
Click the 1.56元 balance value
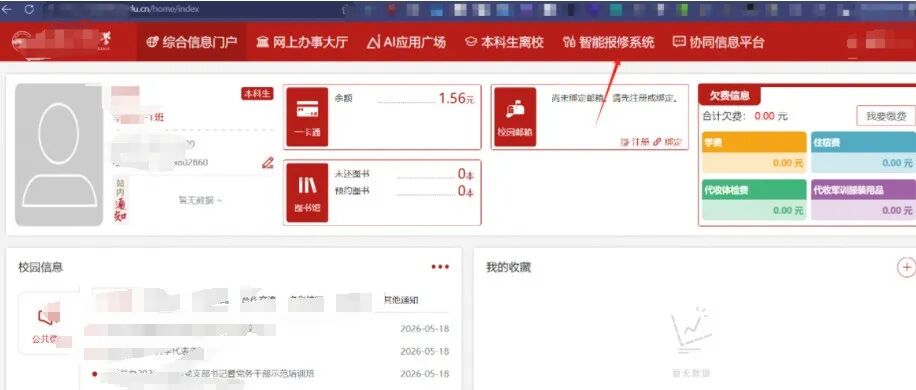456,98
